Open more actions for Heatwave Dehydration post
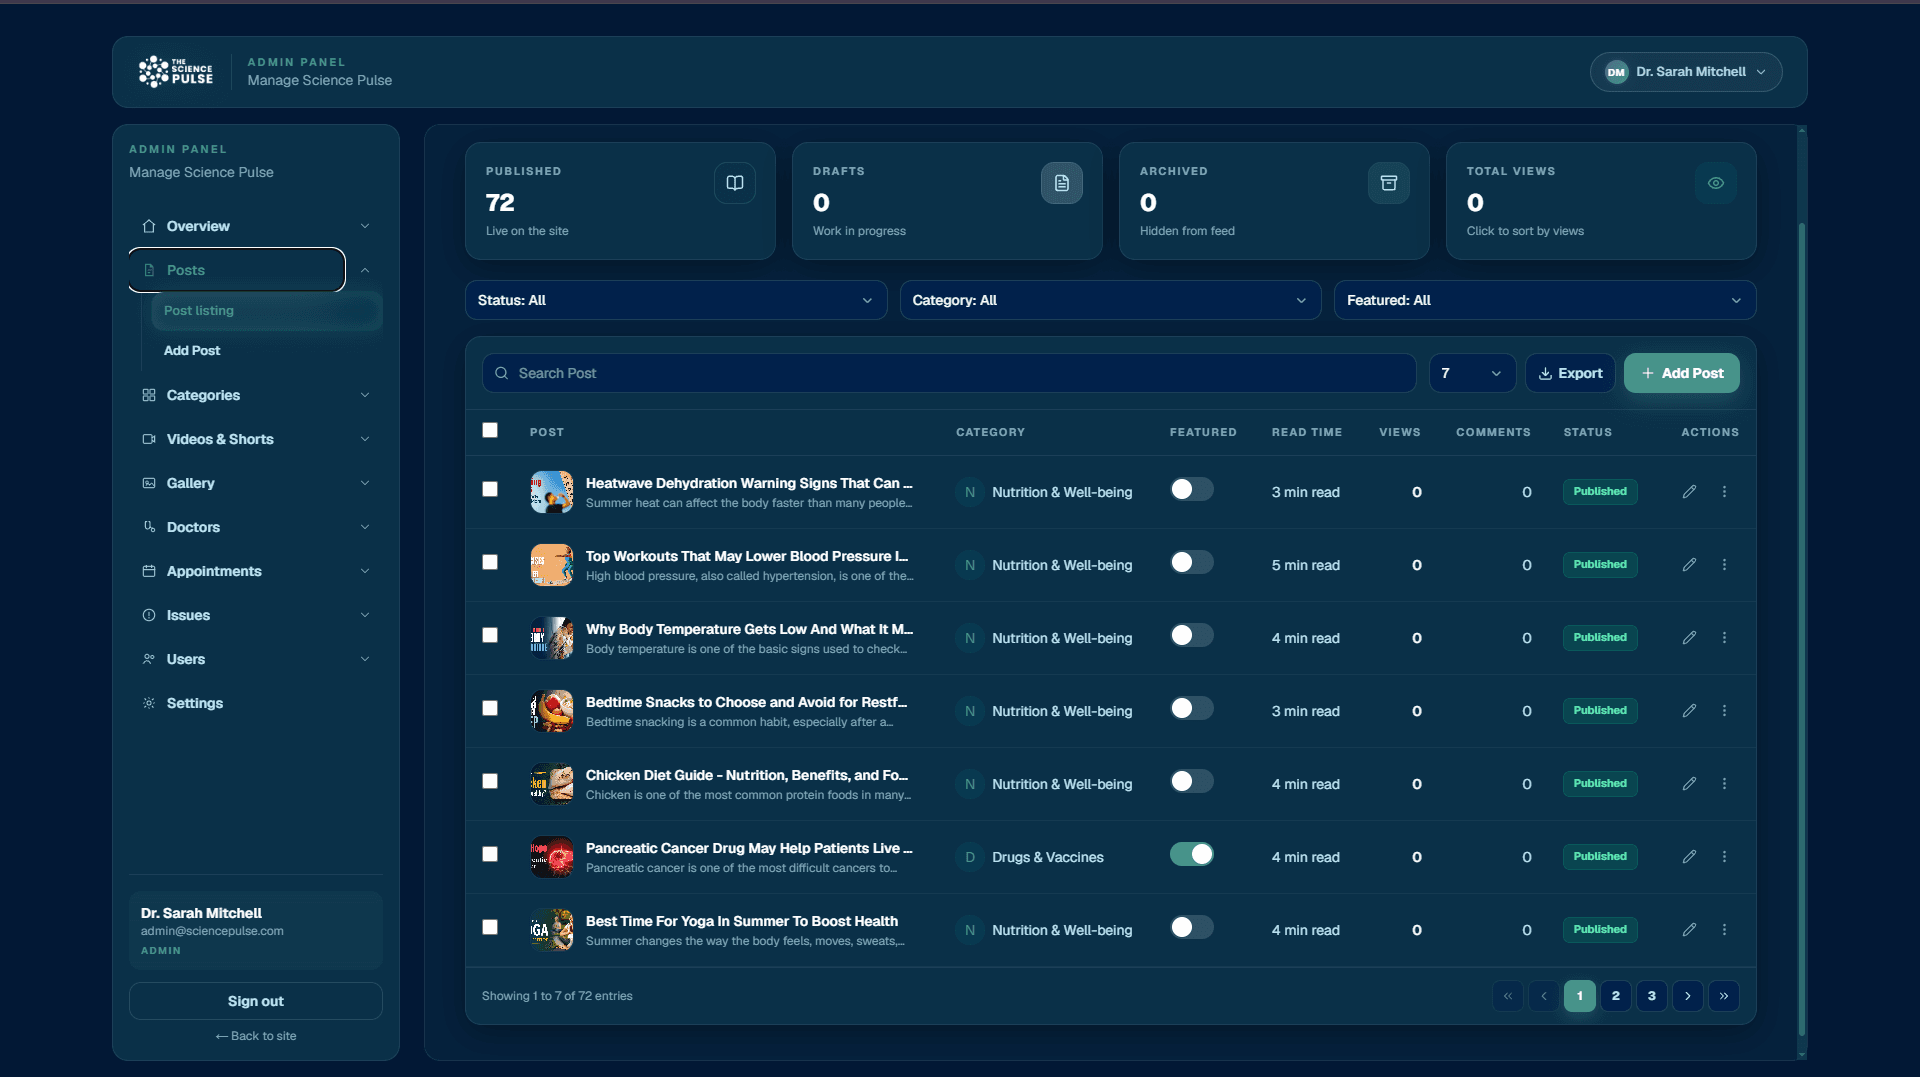 pos(1724,492)
